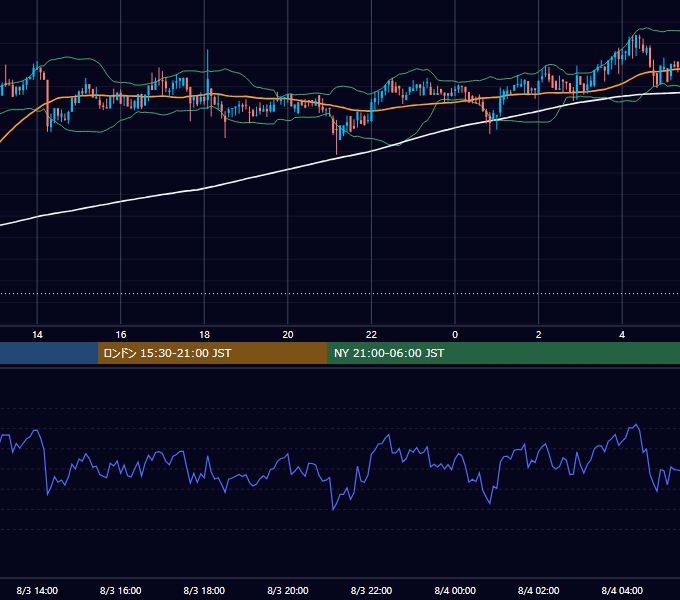Click the 8/3 14:00 time label
680x600 pixels.
[37, 590]
